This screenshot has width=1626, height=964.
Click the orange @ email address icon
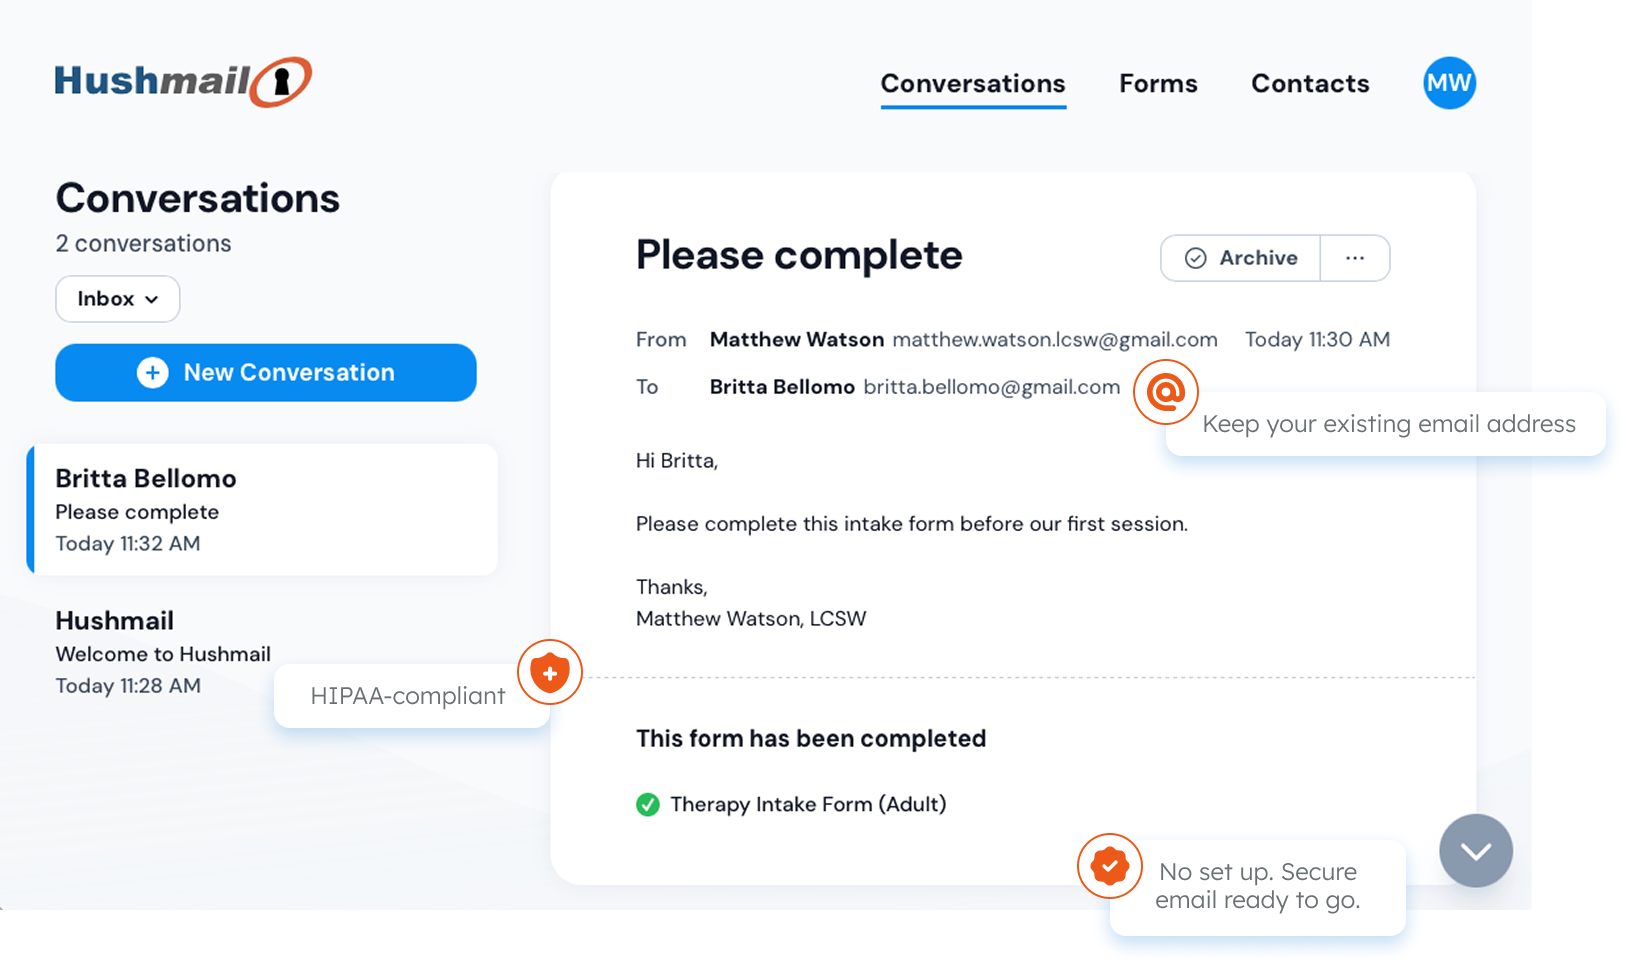[x=1166, y=392]
